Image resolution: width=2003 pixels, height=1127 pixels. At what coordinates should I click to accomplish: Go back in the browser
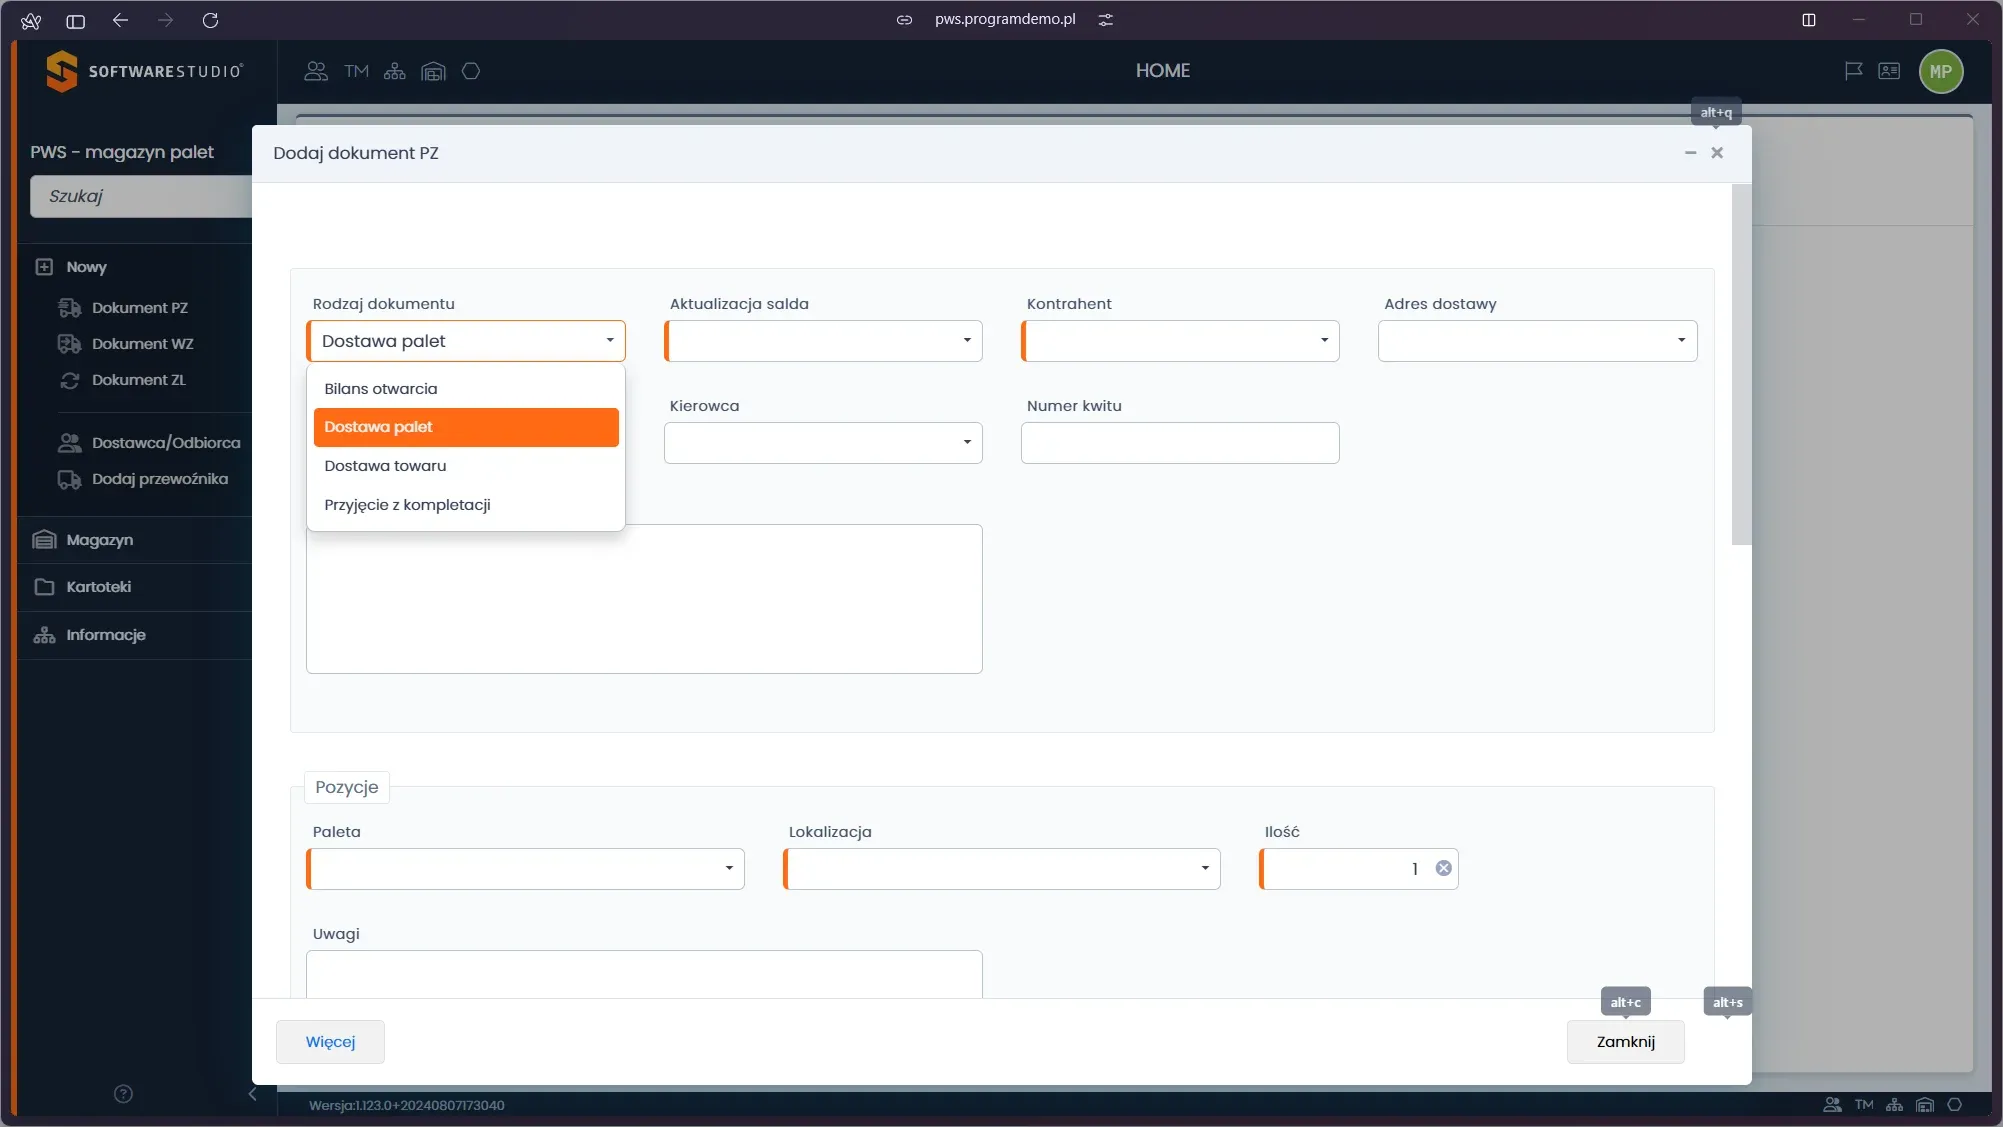[x=121, y=20]
